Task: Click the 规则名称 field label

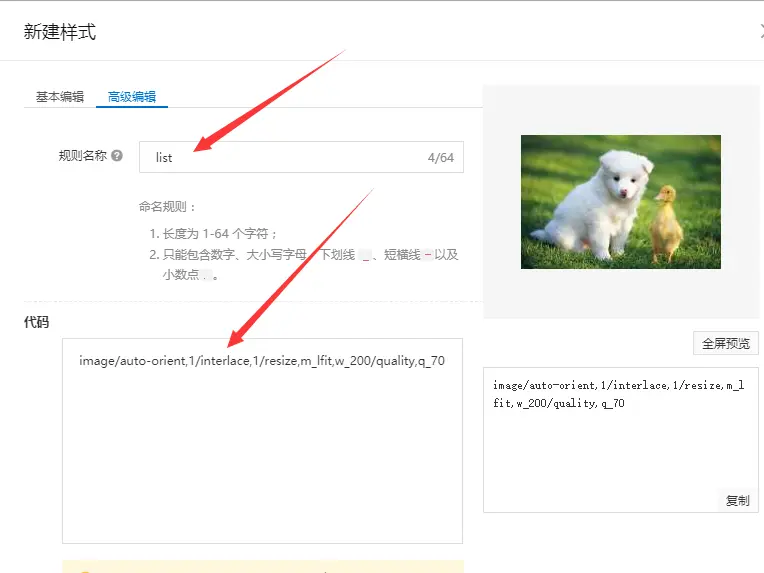Action: 82,156
